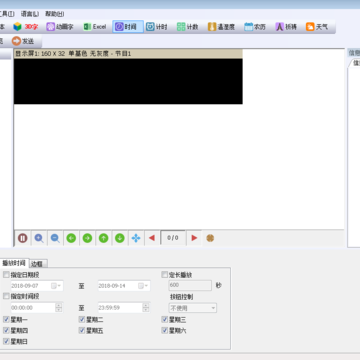Go to next page with red arrow

(194, 238)
